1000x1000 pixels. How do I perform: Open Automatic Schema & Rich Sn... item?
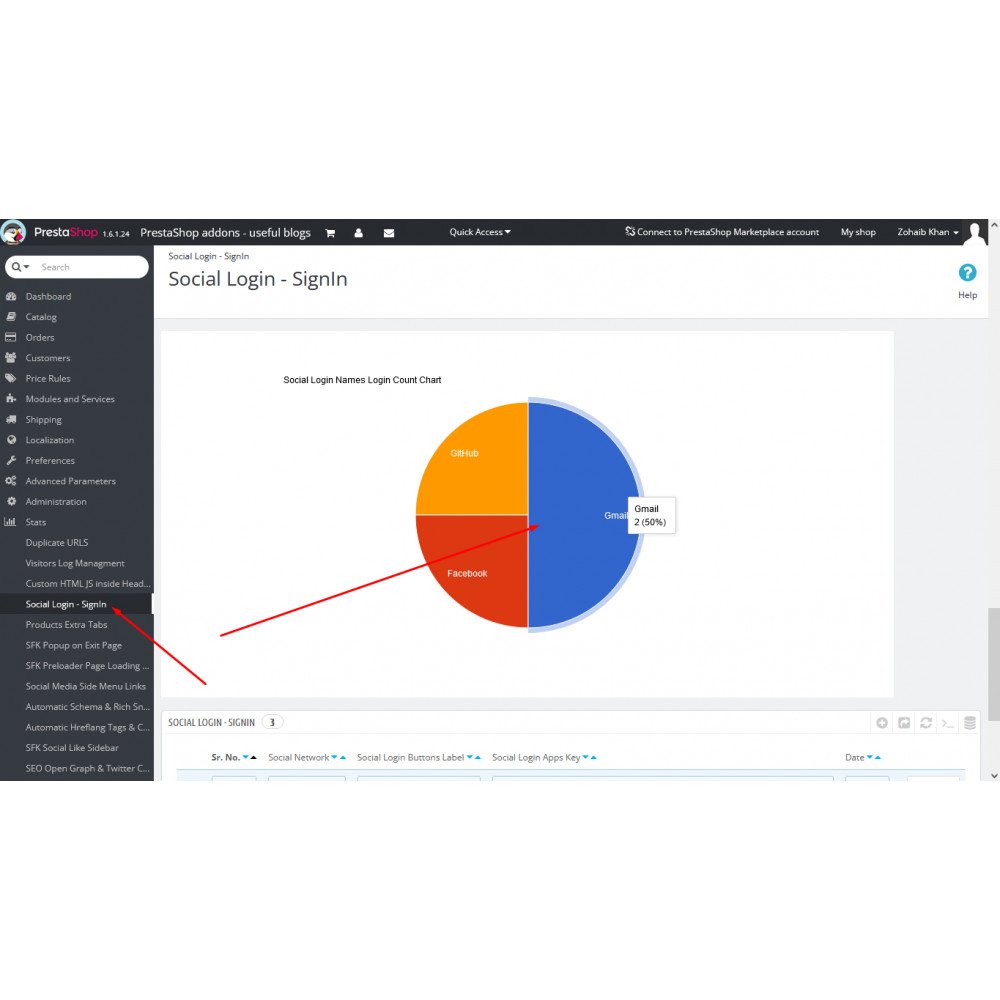[87, 707]
